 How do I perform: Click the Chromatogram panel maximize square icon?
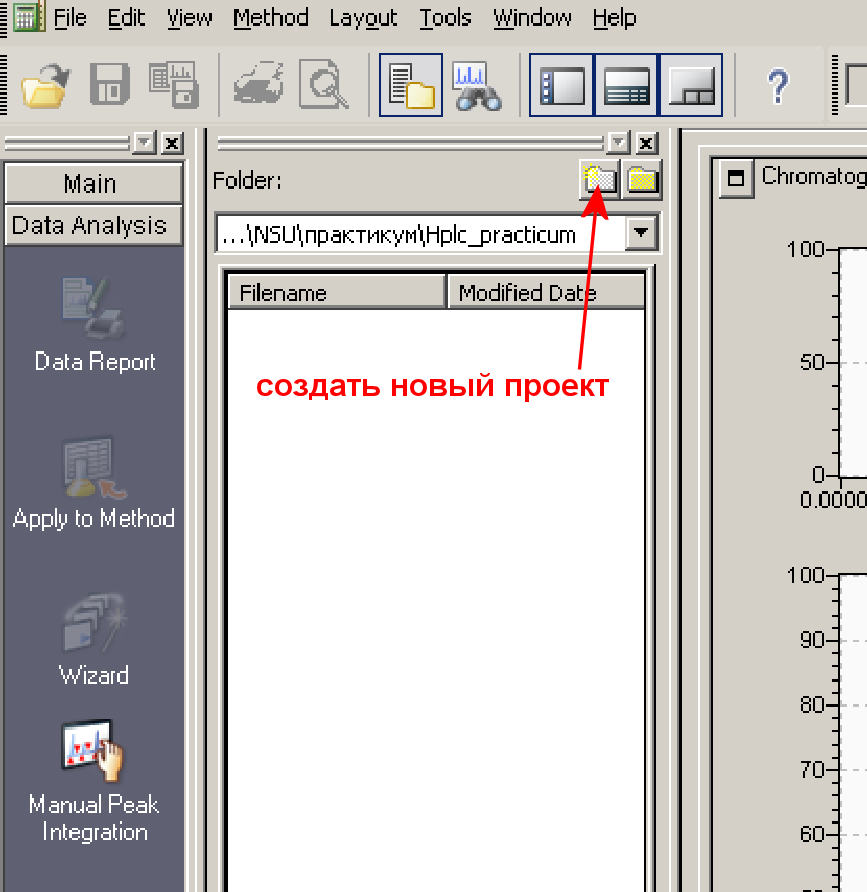click(x=736, y=178)
